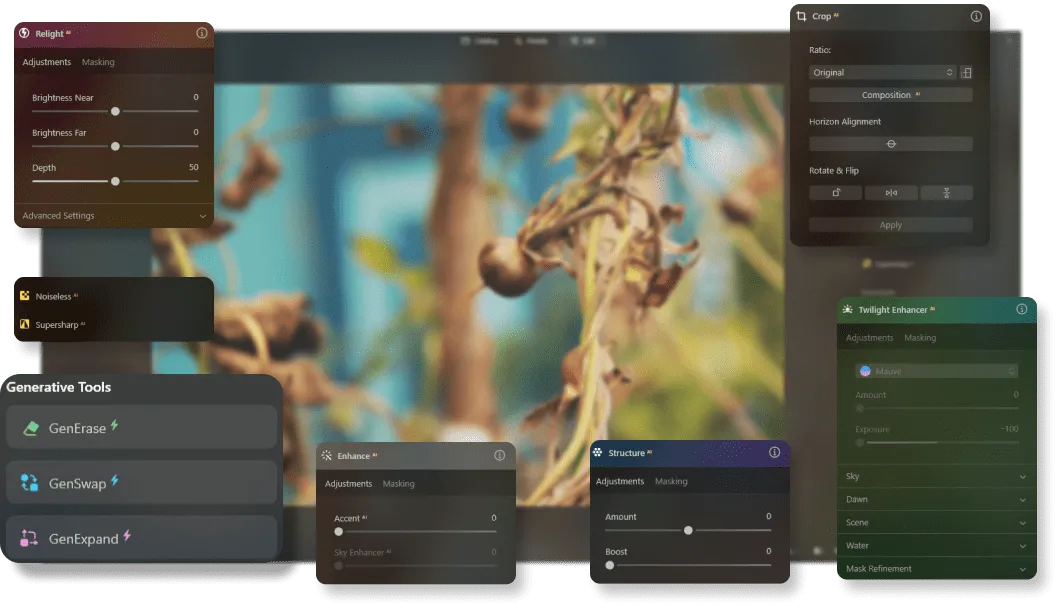Rotate the image using the rotate icon
1059x608 pixels.
[835, 193]
